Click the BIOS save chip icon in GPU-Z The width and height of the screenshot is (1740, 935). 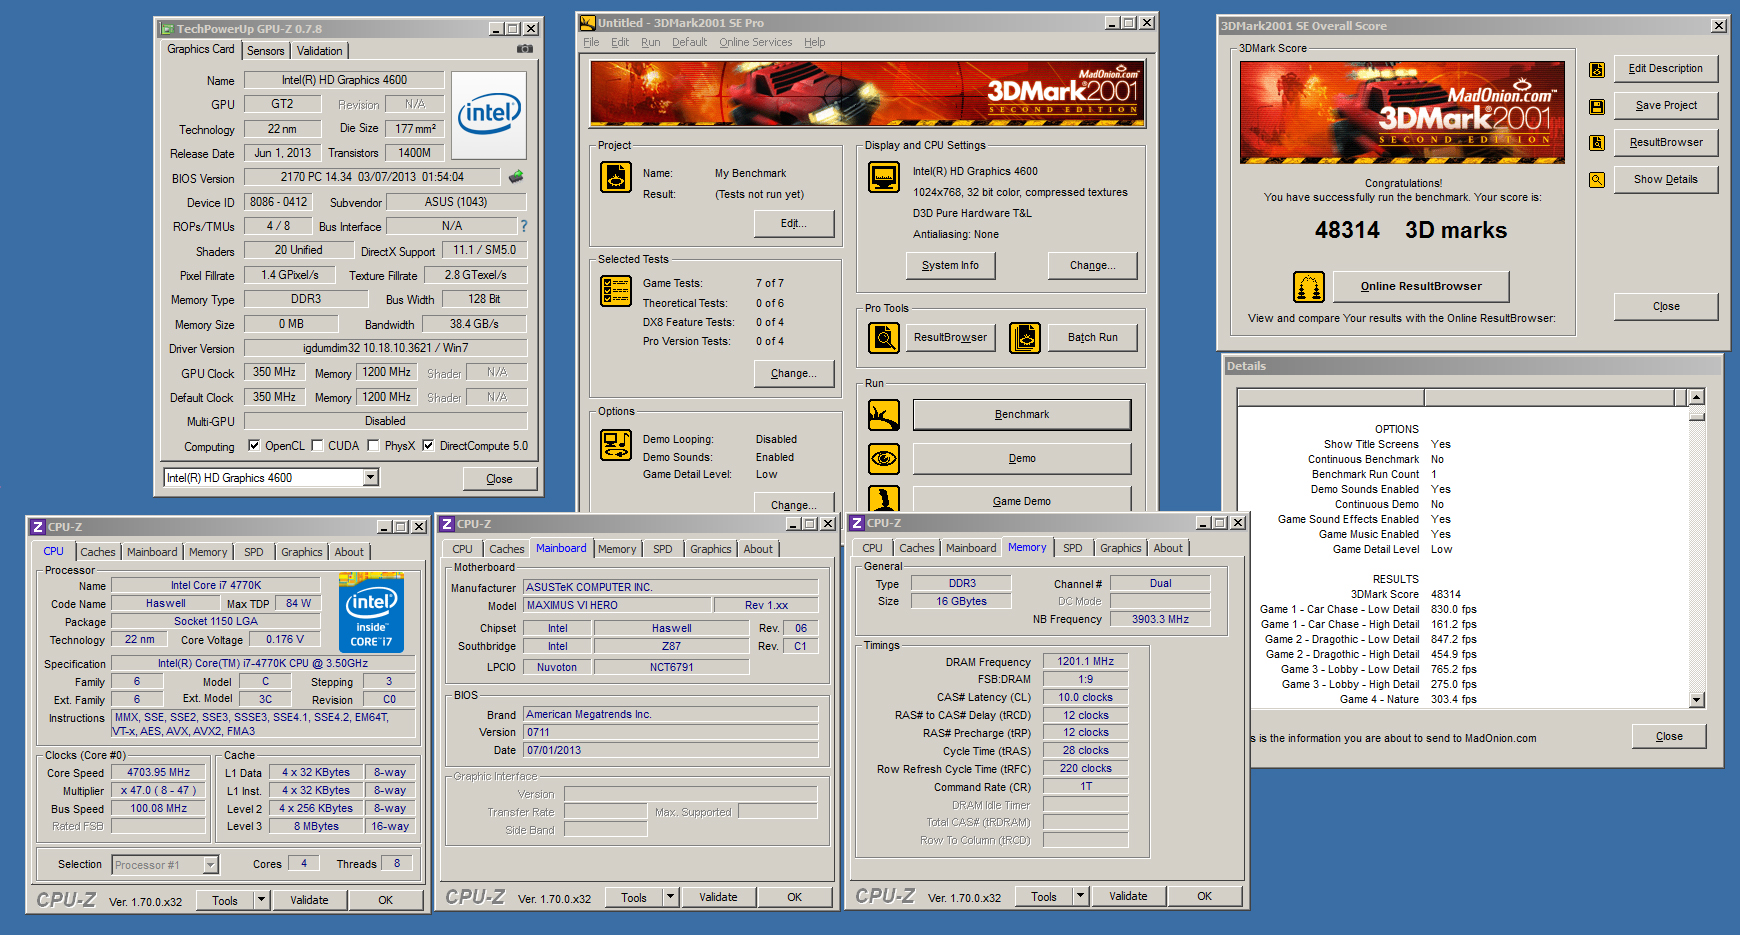point(516,177)
